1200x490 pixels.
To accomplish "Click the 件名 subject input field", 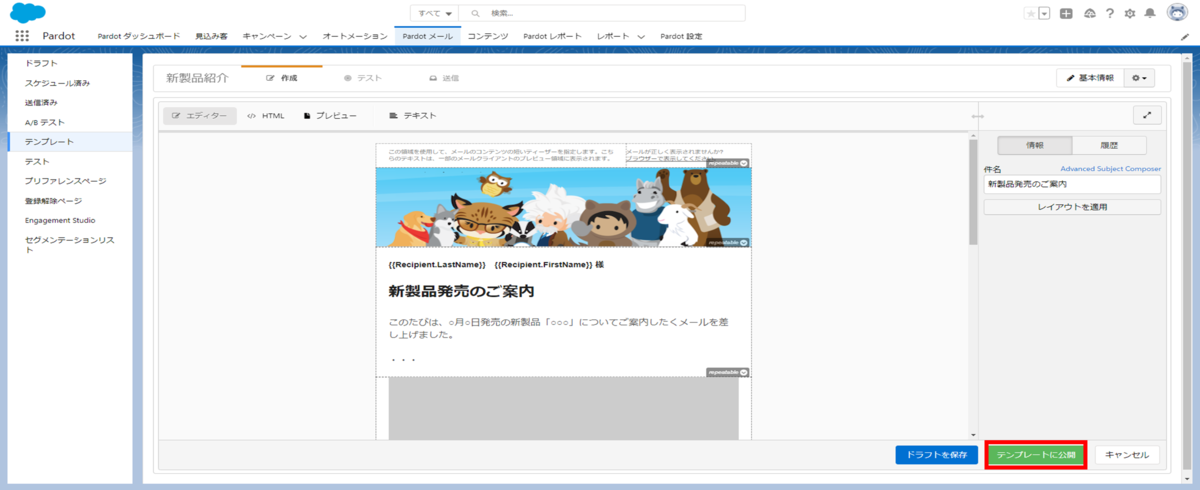I will 1072,185.
